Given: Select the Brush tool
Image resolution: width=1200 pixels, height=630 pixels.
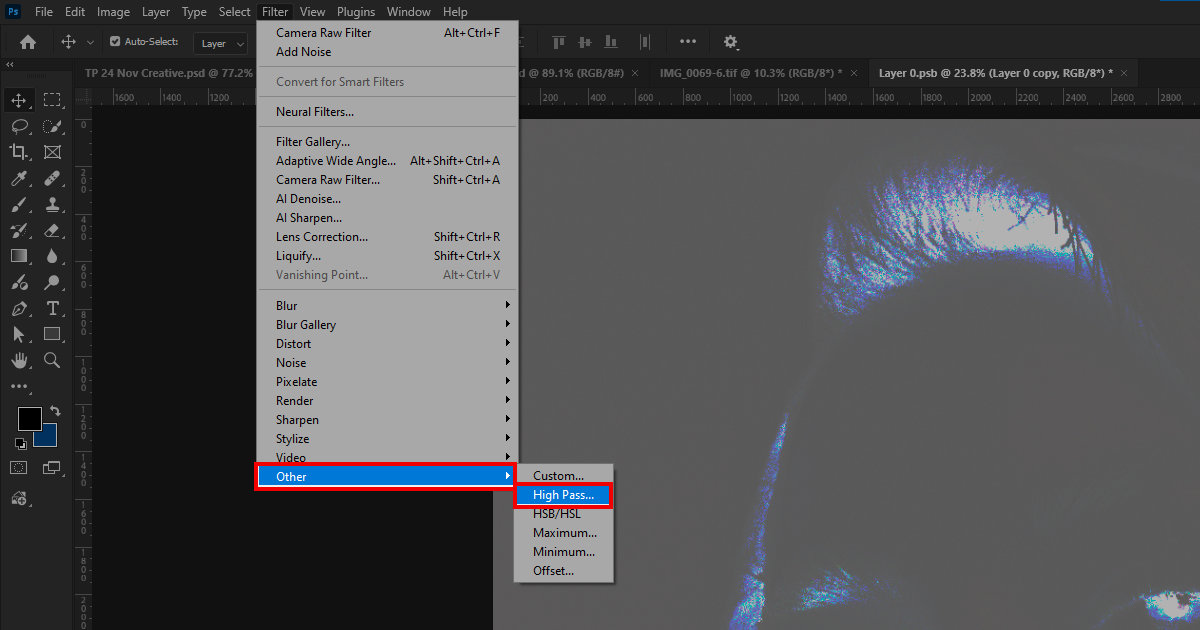Looking at the screenshot, I should pyautogui.click(x=19, y=204).
